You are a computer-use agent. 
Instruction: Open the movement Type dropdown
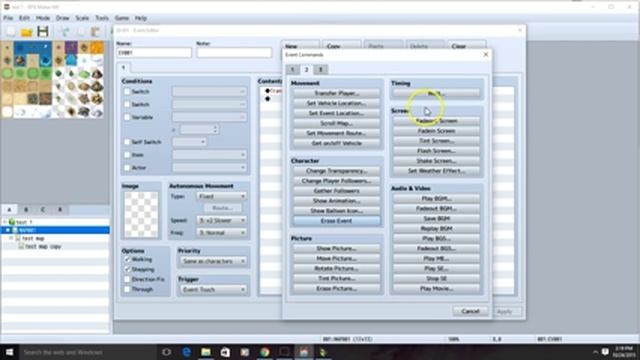pos(221,196)
